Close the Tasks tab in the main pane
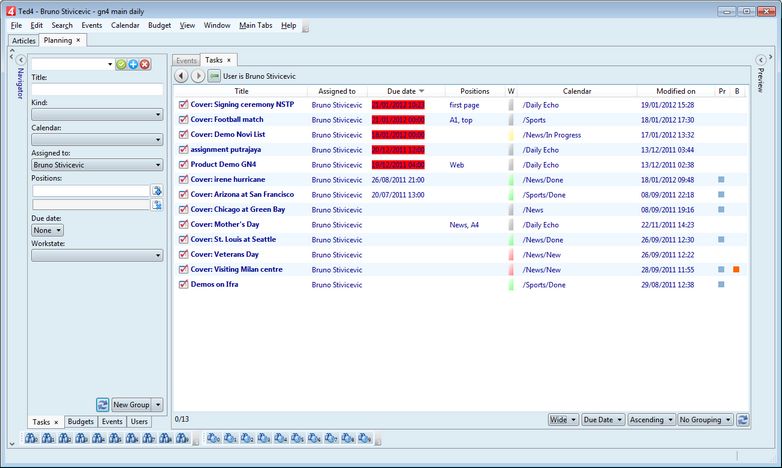The image size is (782, 468). click(229, 60)
